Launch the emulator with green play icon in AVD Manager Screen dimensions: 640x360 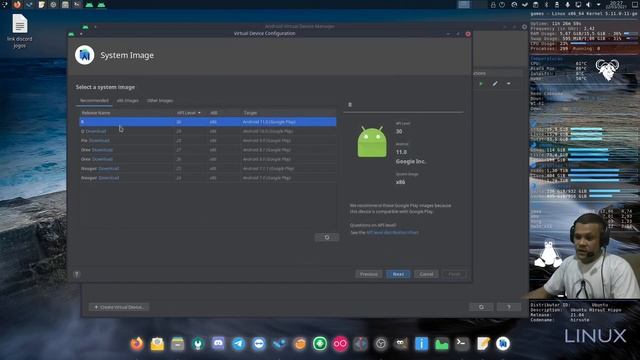pos(481,84)
